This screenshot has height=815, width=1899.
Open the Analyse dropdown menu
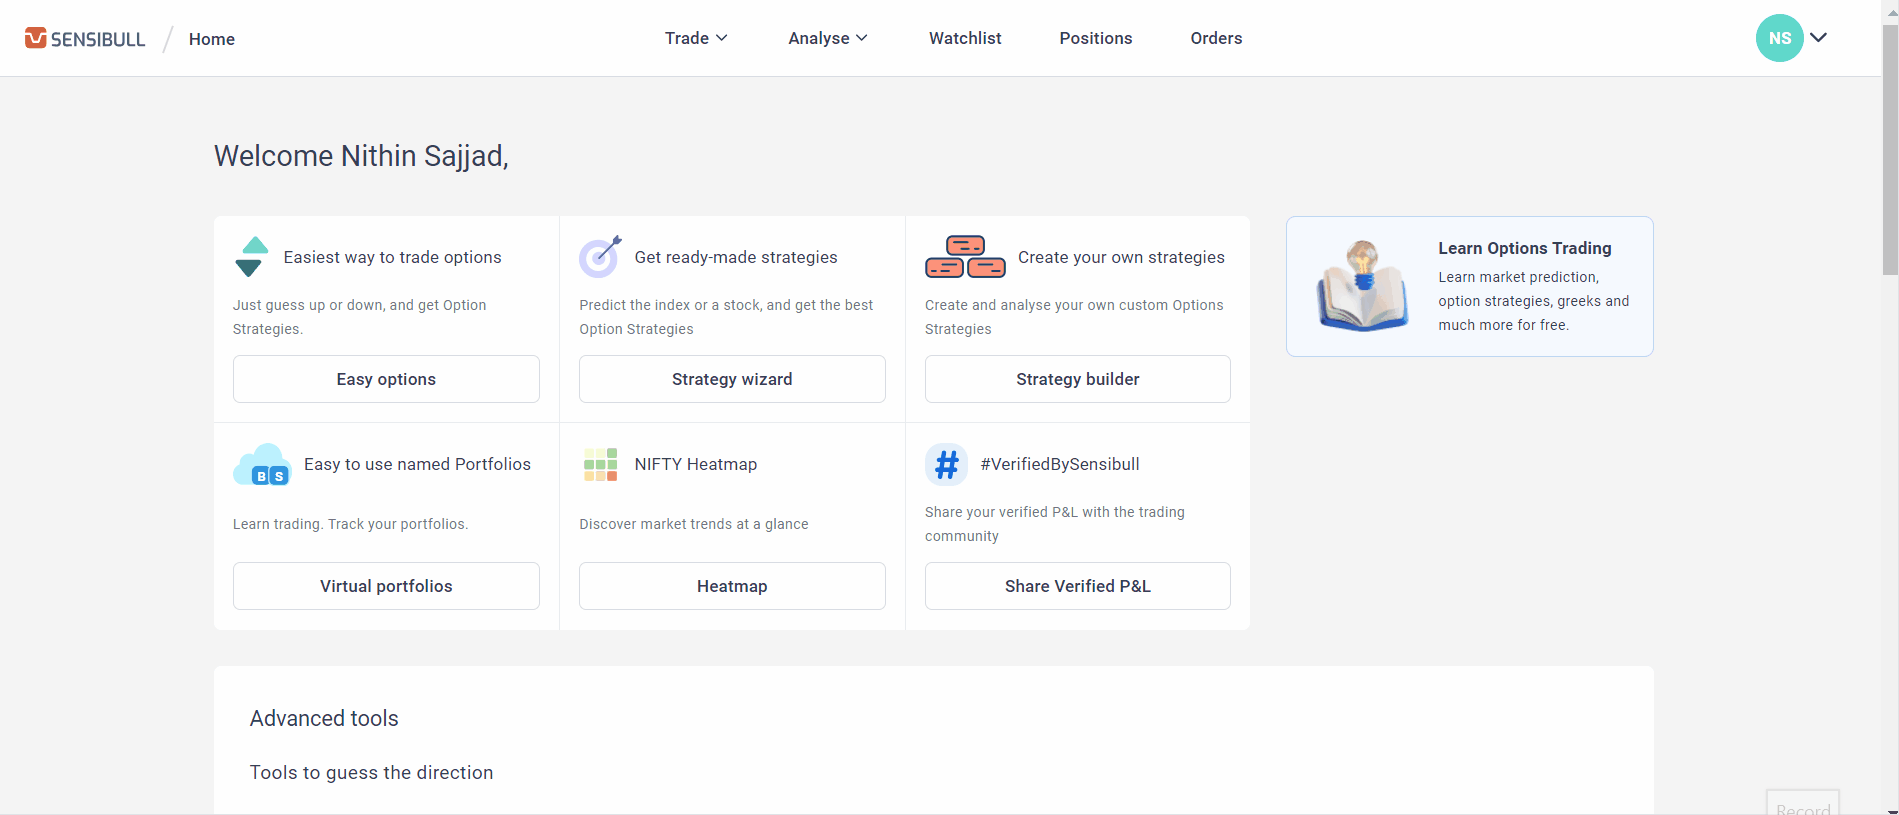(x=828, y=38)
